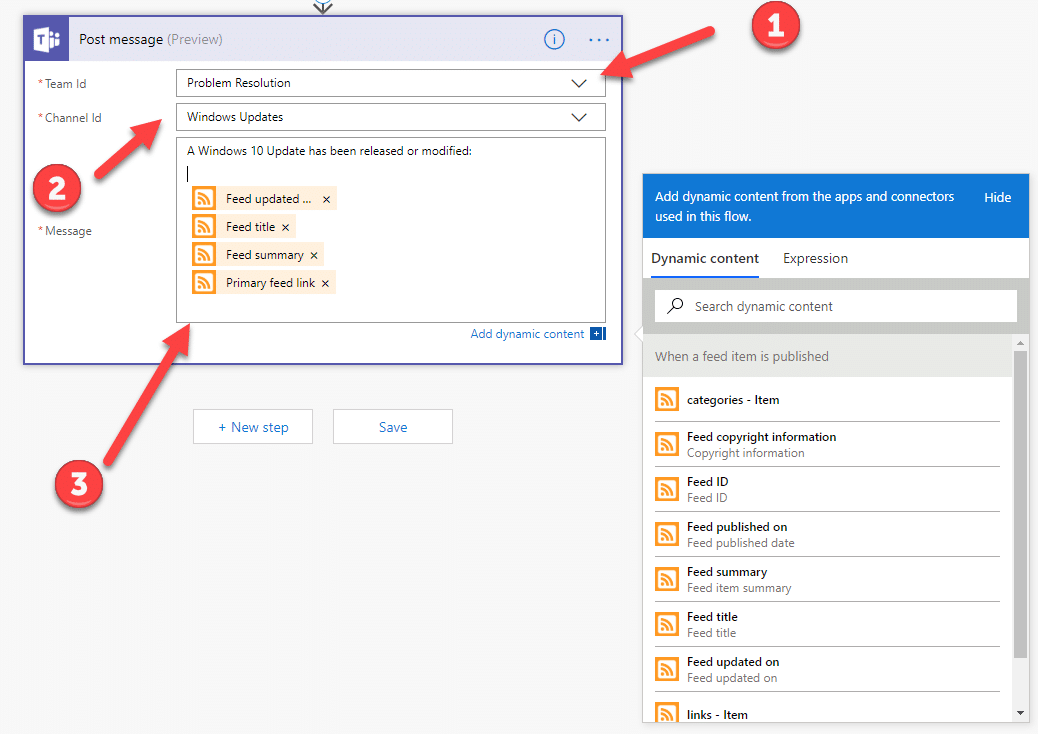Switch to the Dynamic content tab

(x=705, y=259)
